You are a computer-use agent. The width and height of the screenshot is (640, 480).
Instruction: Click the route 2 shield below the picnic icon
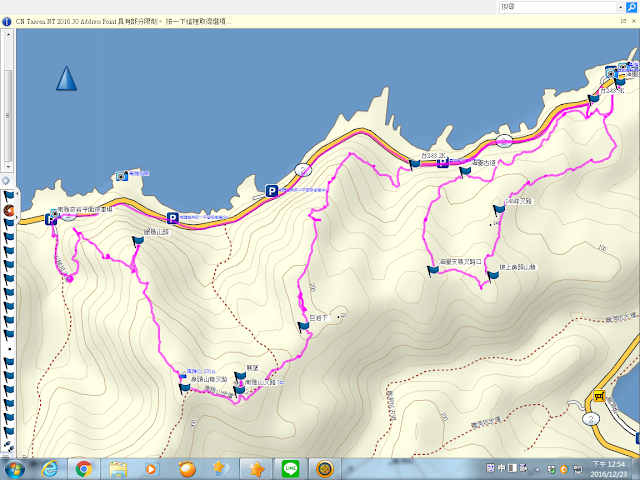click(591, 418)
